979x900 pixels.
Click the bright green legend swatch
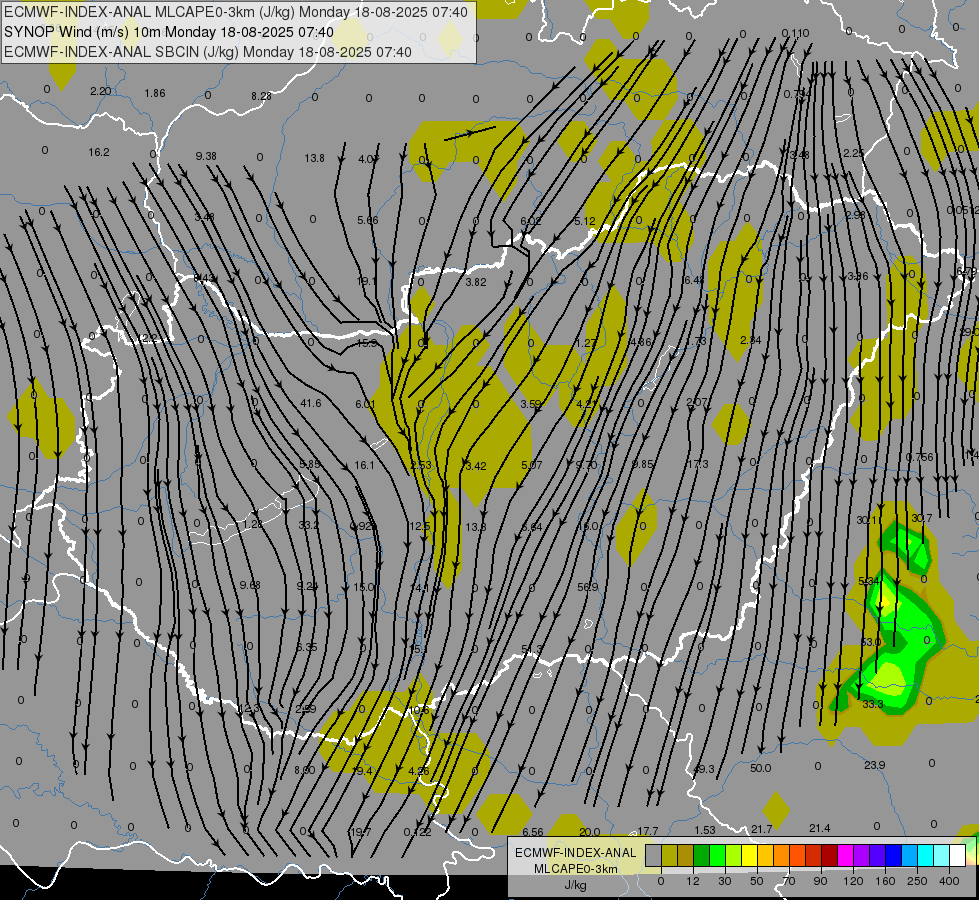tap(717, 855)
